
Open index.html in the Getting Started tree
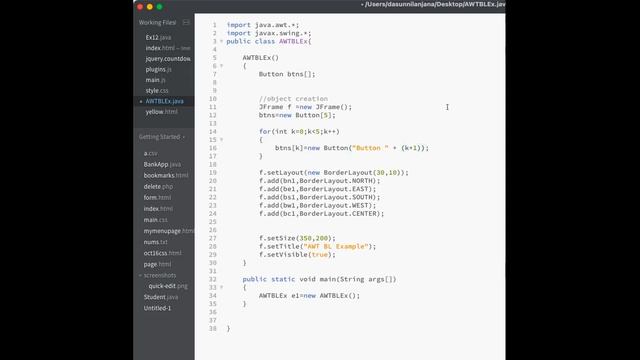[158, 209]
